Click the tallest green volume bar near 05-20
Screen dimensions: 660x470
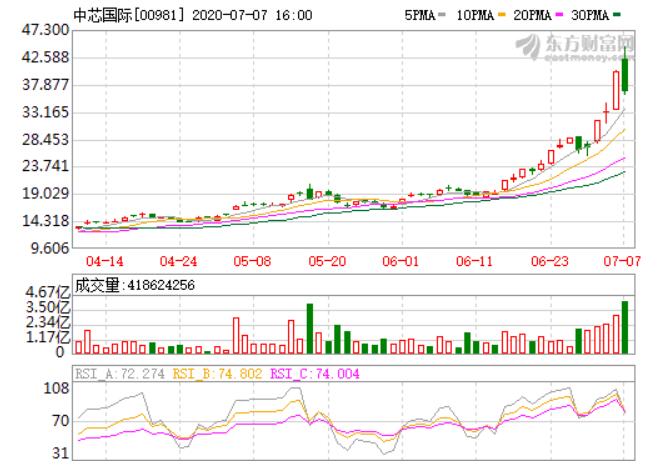pyautogui.click(x=310, y=329)
